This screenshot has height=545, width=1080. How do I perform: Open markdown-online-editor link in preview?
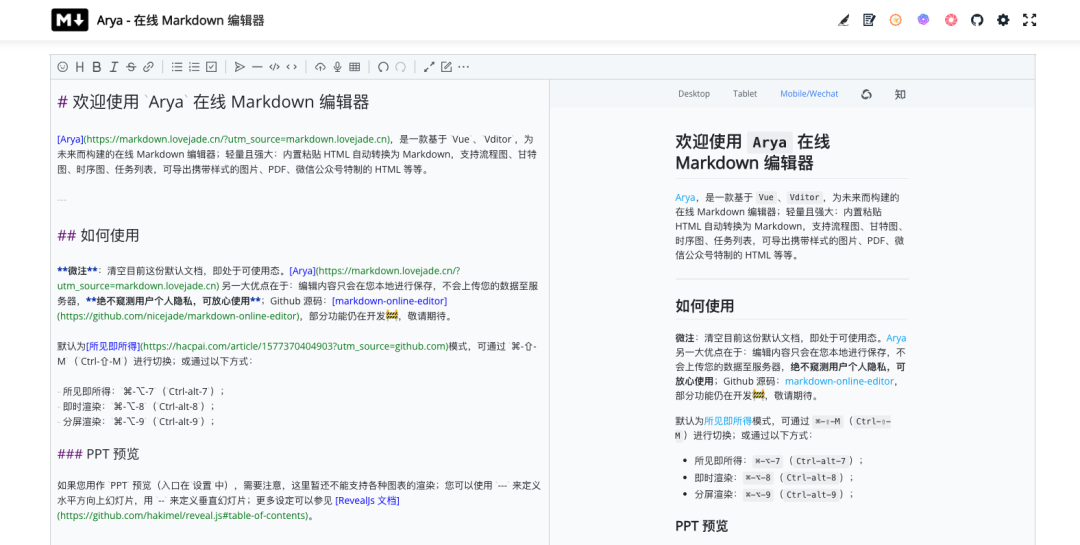point(839,381)
